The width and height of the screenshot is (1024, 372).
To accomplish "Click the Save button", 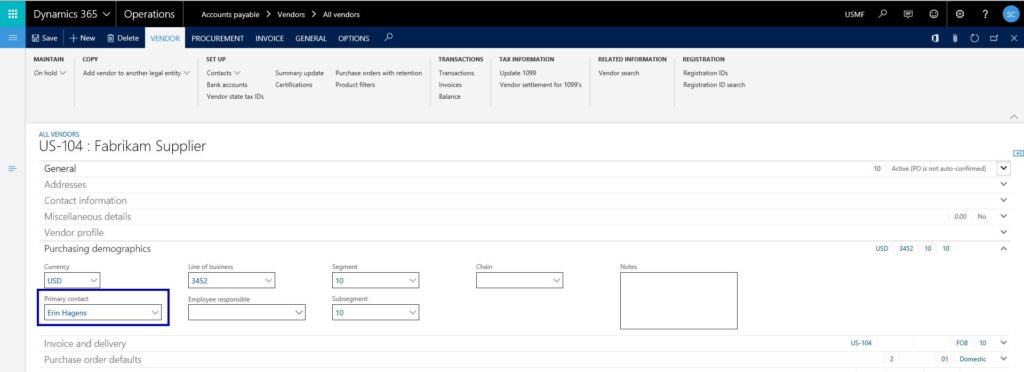I will pyautogui.click(x=44, y=39).
